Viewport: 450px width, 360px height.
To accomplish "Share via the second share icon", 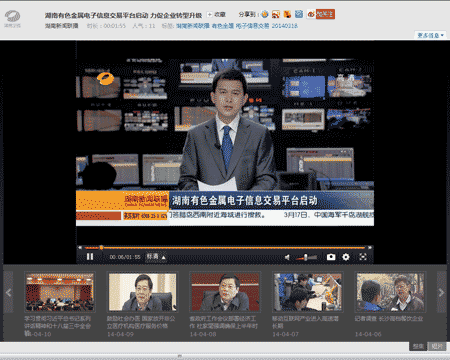I will 276,14.
